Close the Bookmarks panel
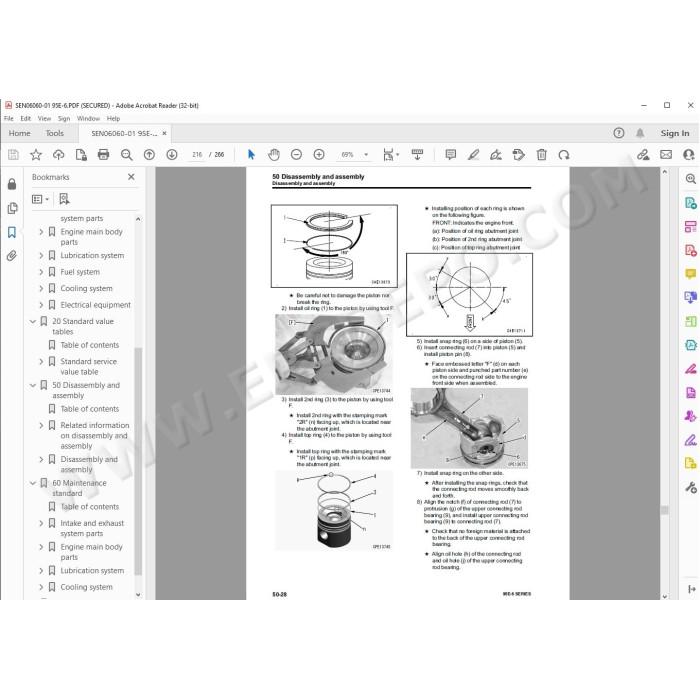700x700 pixels. (131, 177)
